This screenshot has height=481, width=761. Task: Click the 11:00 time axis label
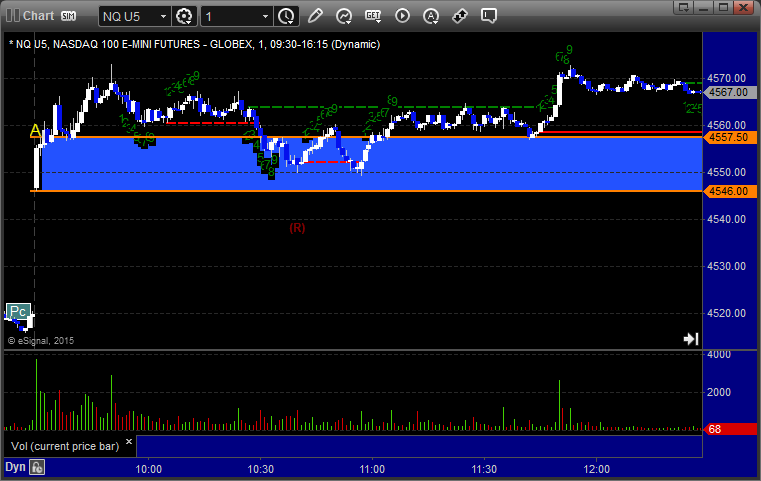372,469
